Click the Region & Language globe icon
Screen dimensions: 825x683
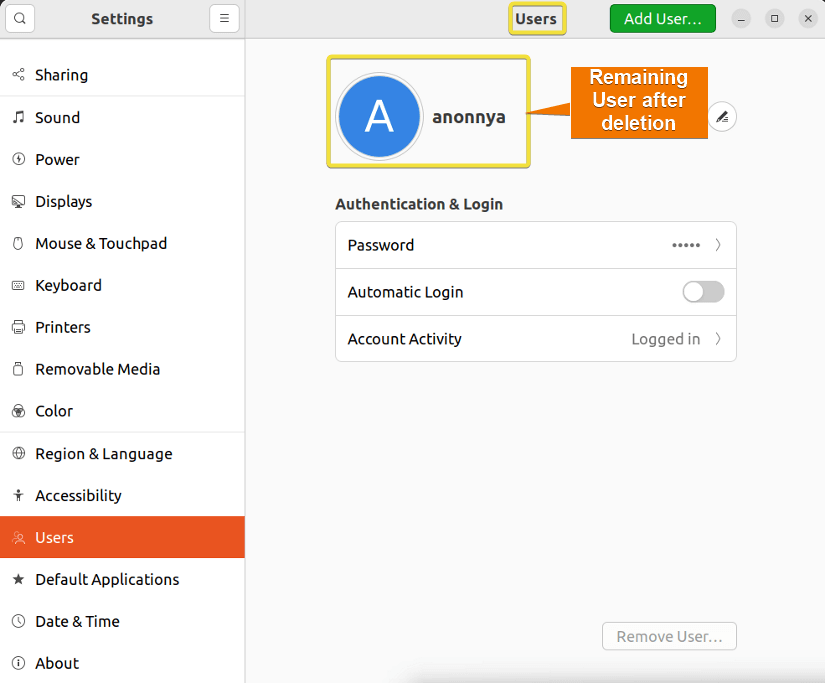[x=18, y=453]
